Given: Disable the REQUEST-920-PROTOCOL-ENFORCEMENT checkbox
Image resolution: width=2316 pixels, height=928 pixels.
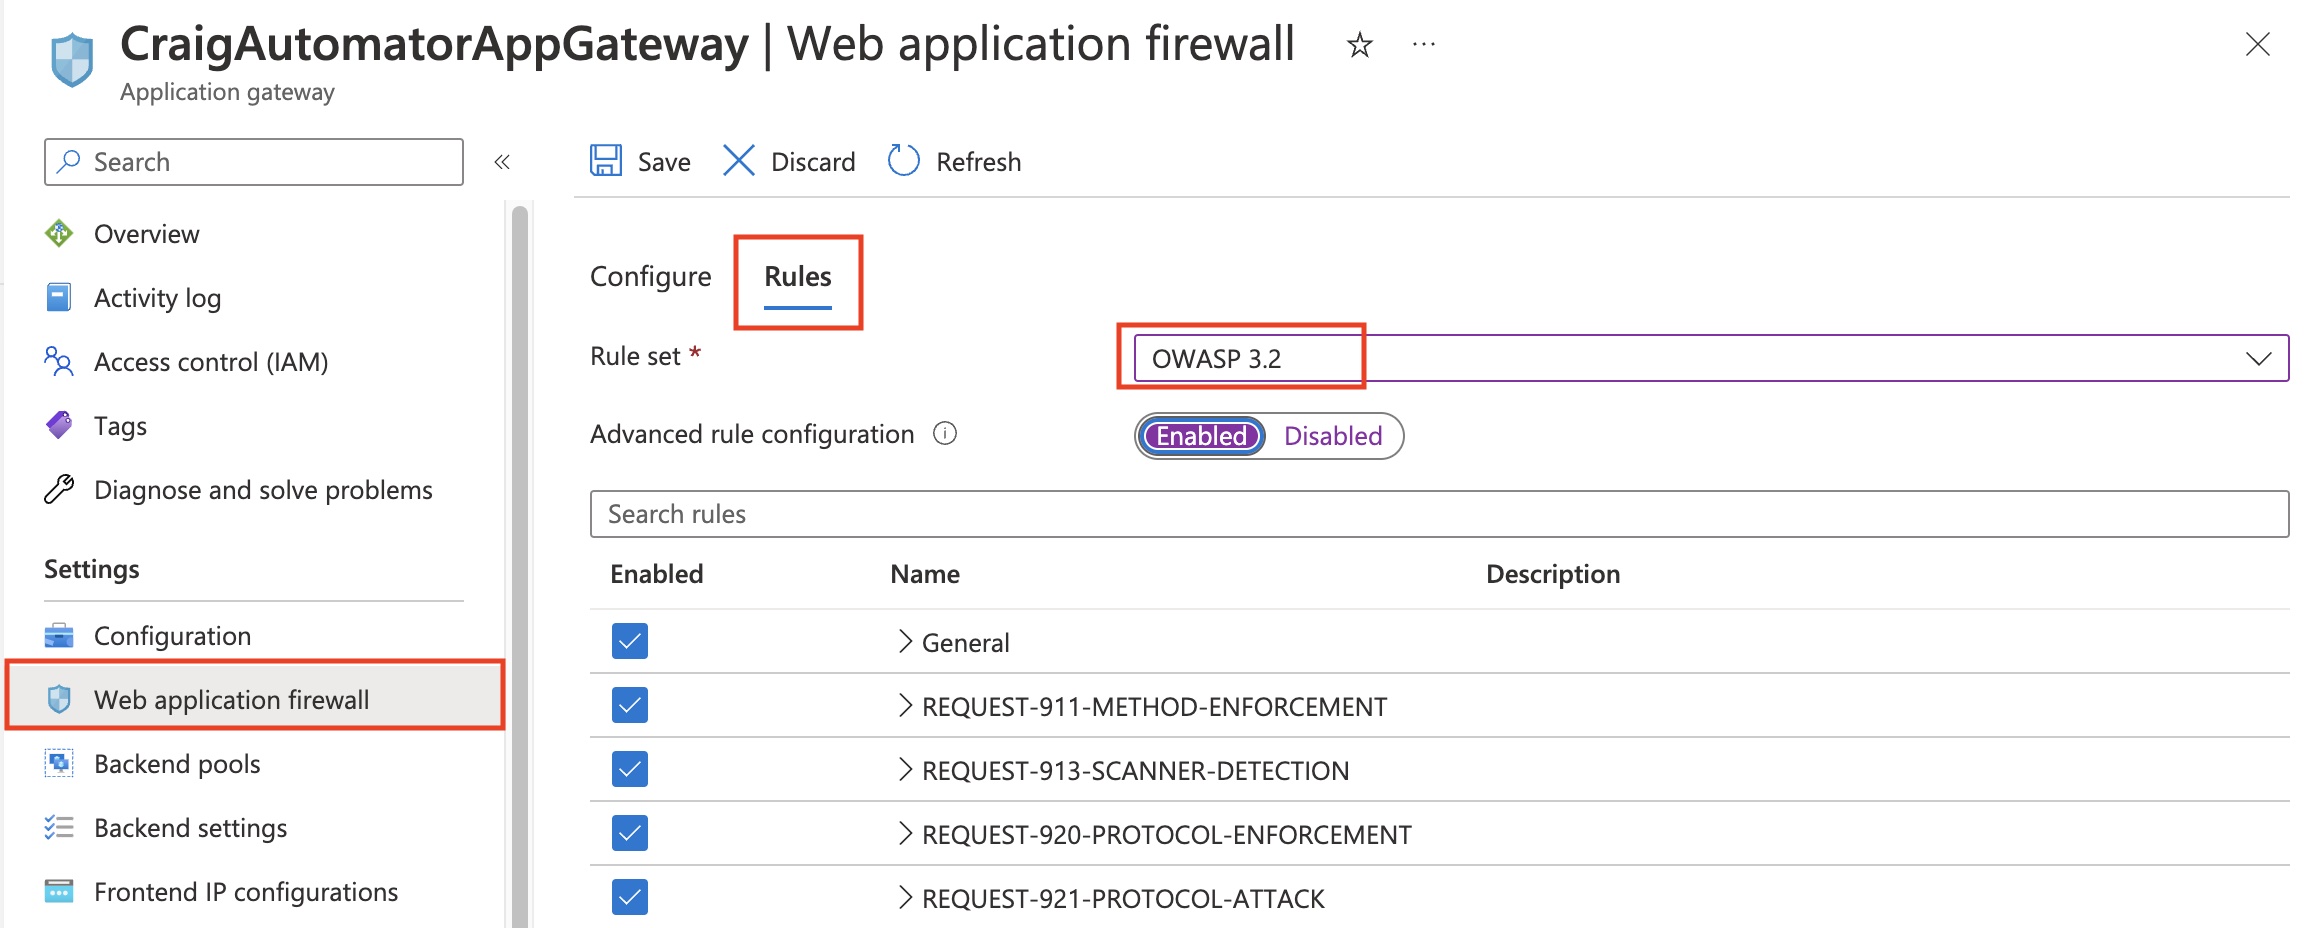Looking at the screenshot, I should click(x=630, y=834).
